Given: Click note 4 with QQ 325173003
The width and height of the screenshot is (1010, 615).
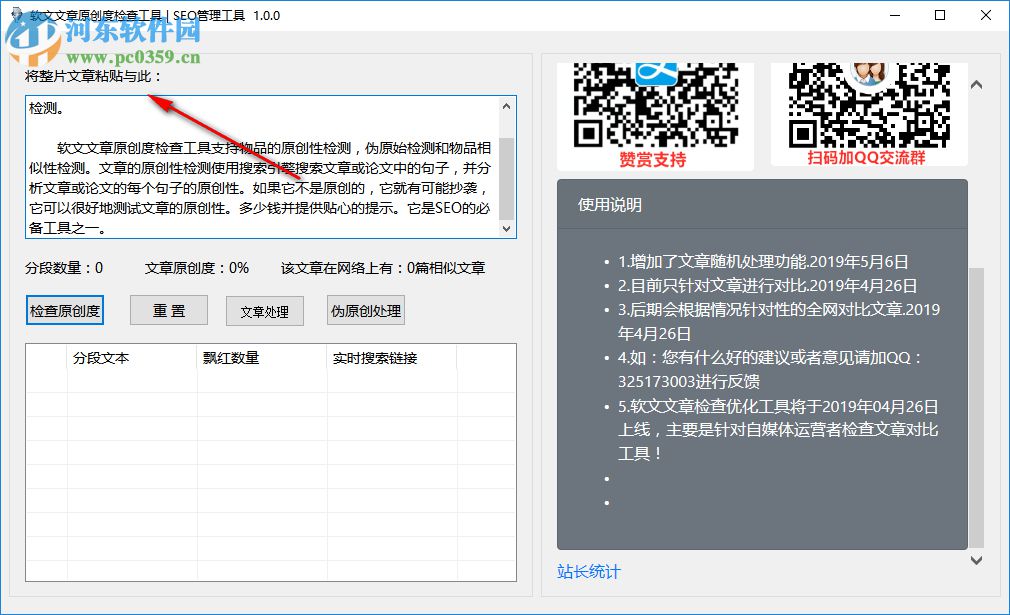Looking at the screenshot, I should tap(770, 369).
